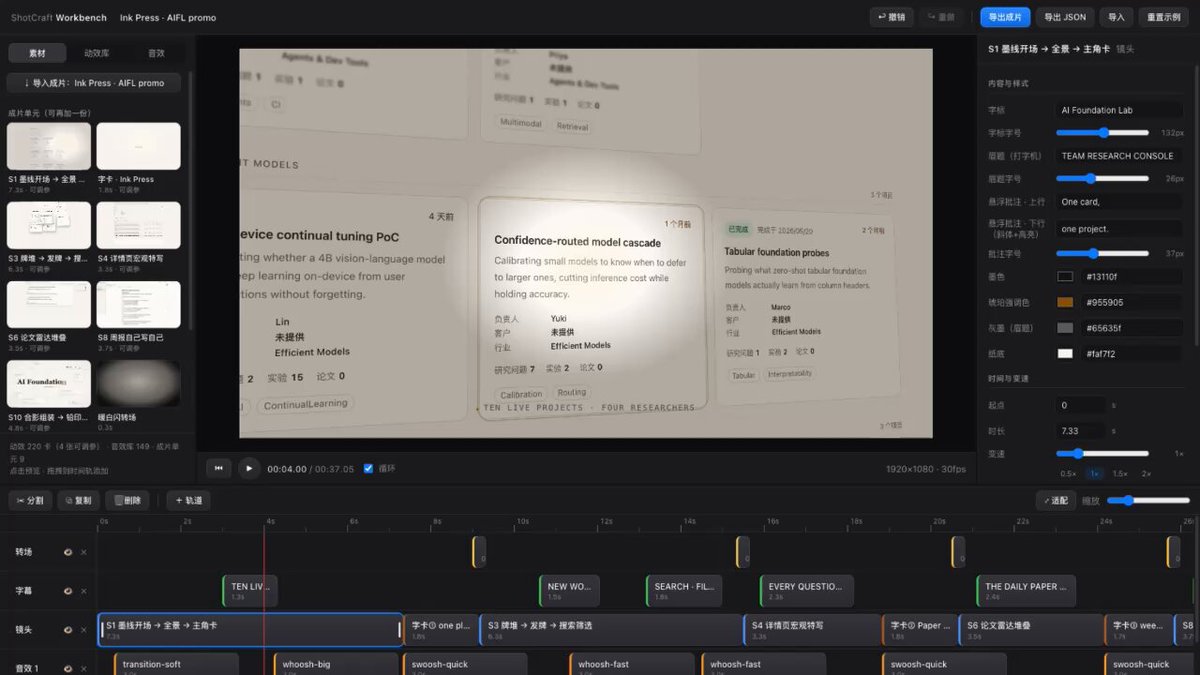Adjust the 眉题字号 slider
The width and height of the screenshot is (1200, 675).
click(x=1103, y=179)
